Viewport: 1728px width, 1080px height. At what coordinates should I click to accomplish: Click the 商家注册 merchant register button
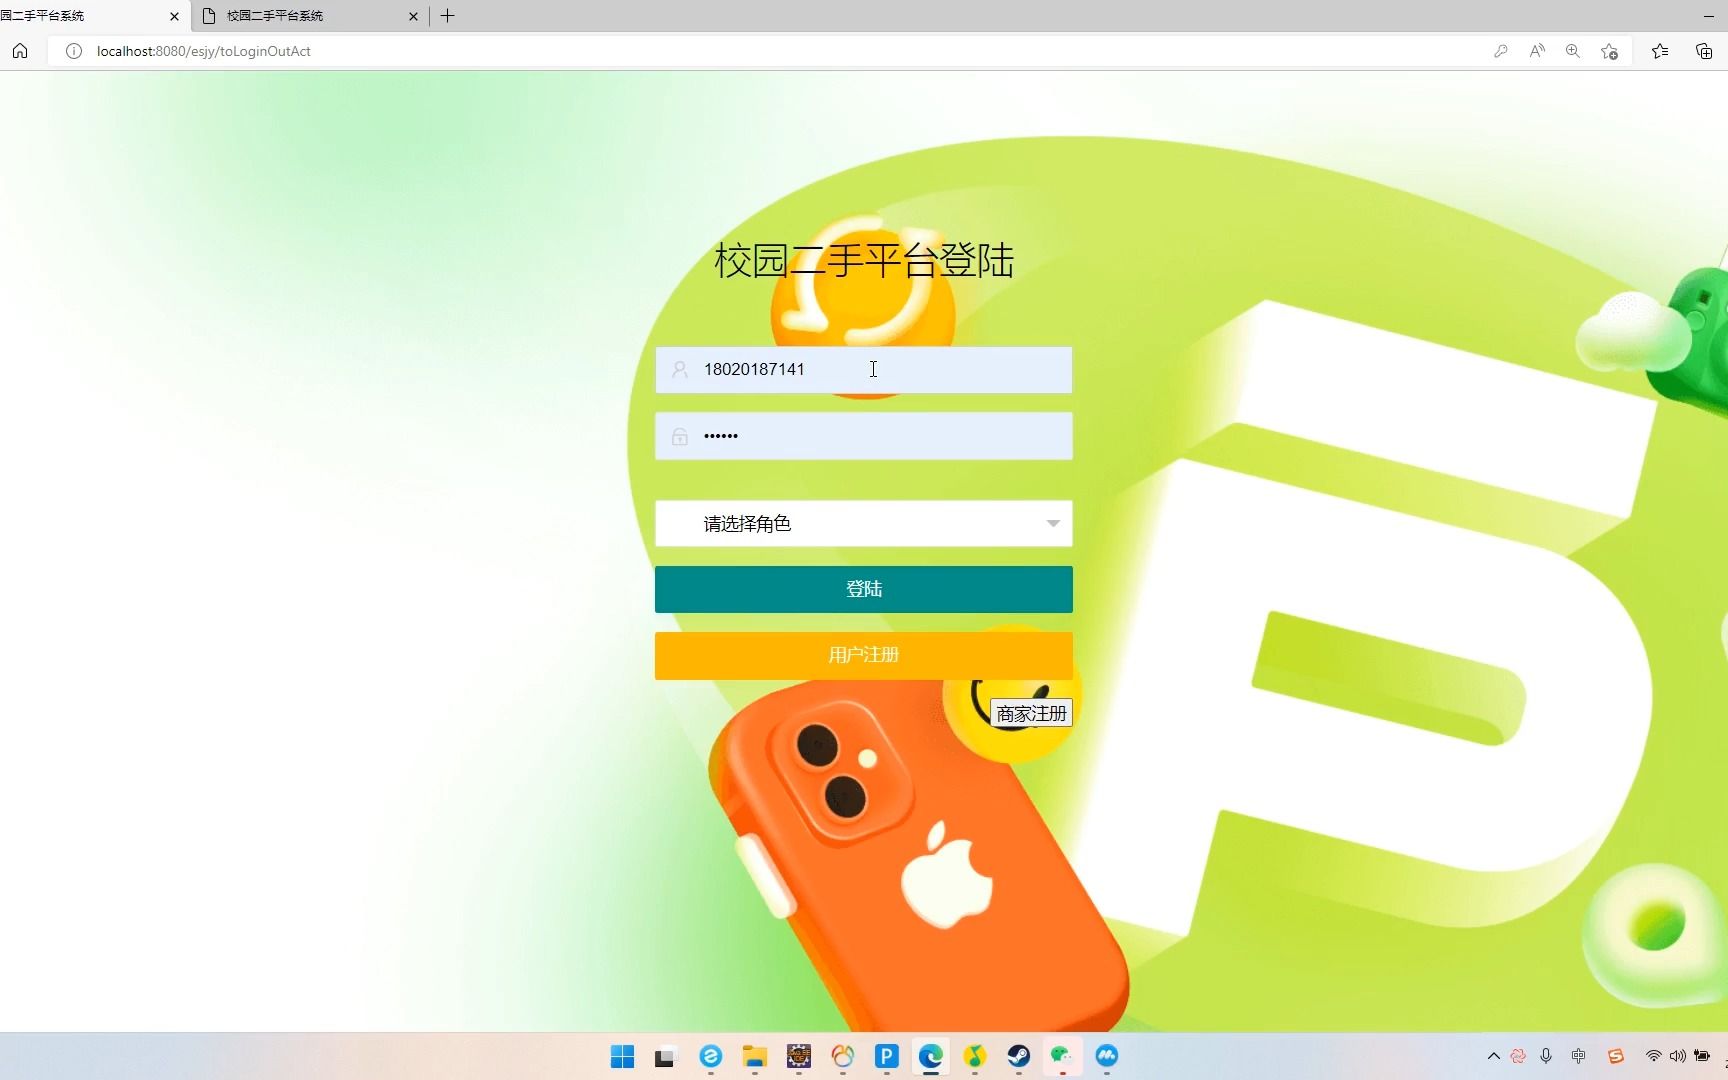1031,713
